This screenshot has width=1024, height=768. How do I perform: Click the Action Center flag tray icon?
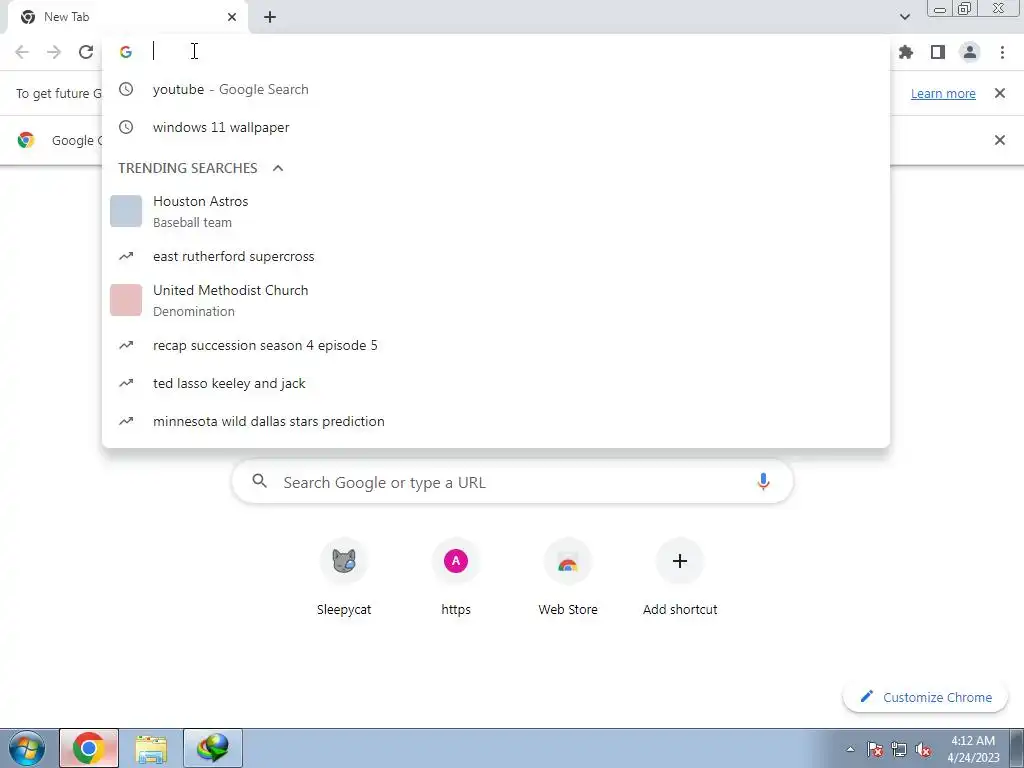[875, 749]
